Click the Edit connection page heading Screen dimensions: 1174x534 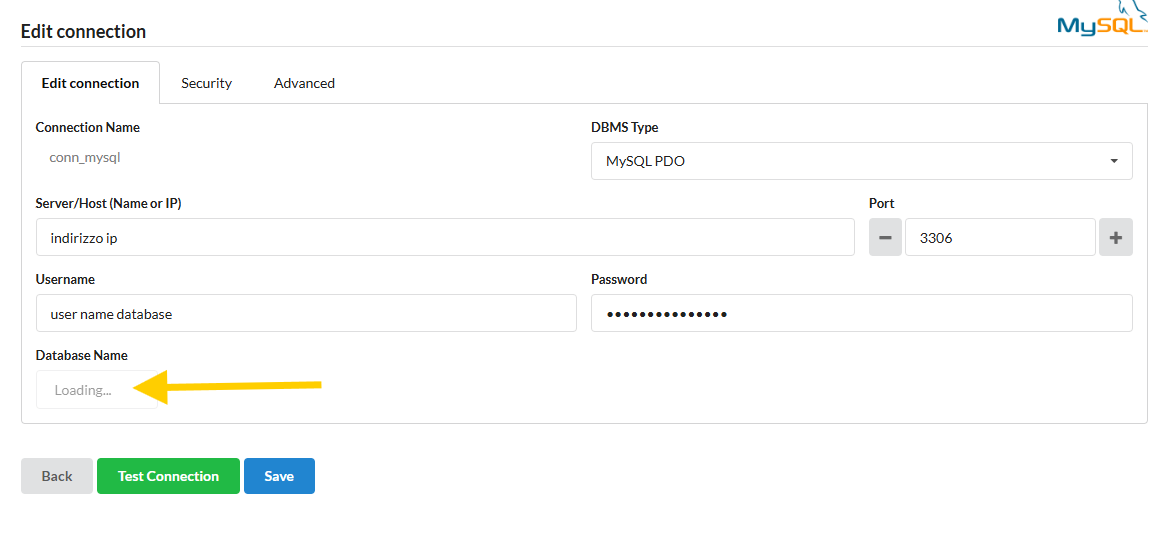tap(83, 31)
